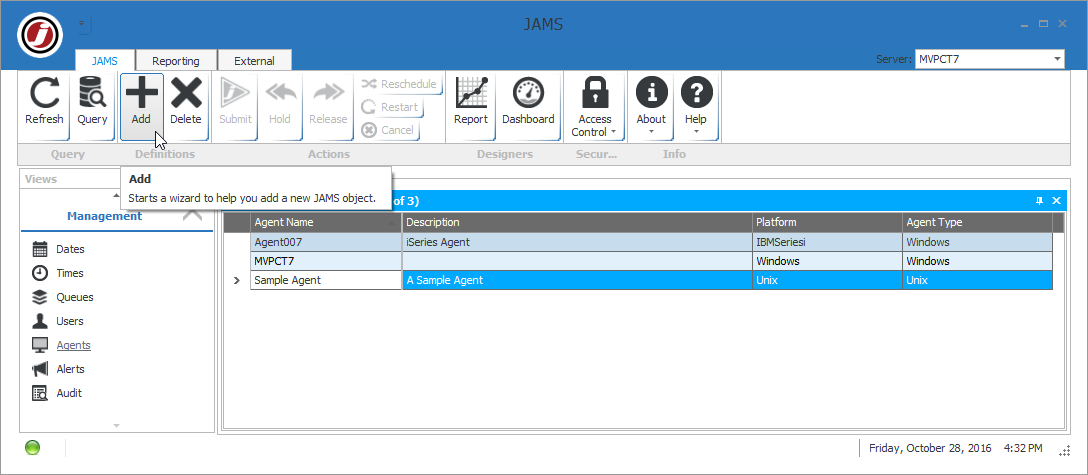
Task: Select the Sample Agent name cell
Action: 326,280
